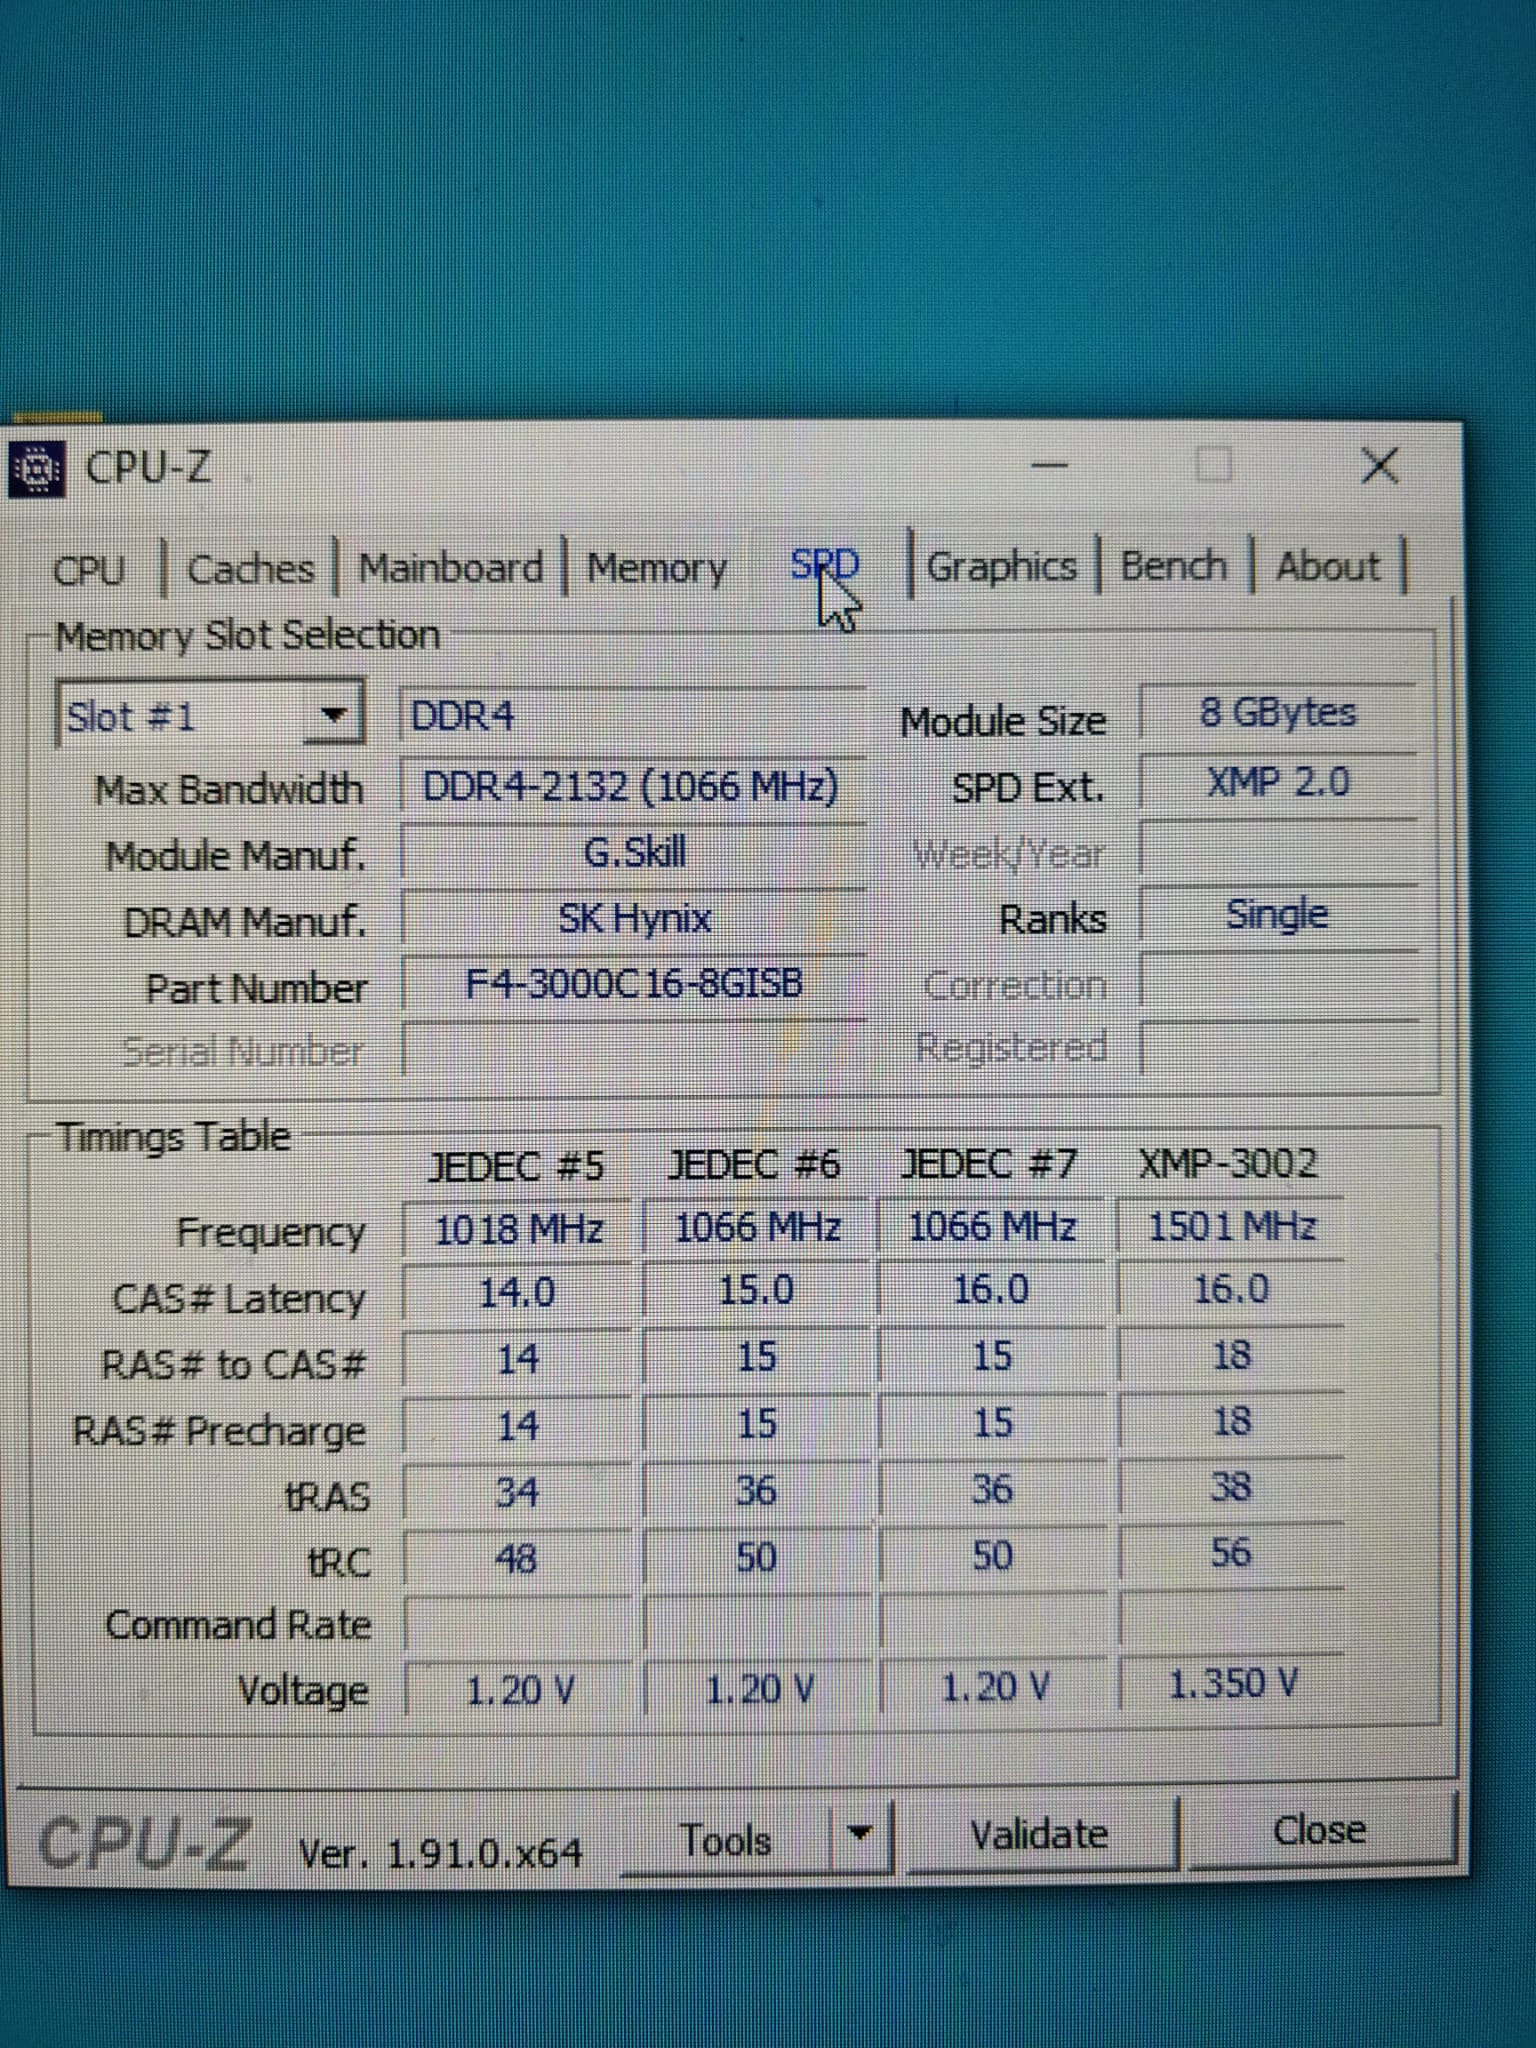Click the Validate button
Screen dimensions: 1536x2048
pos(1040,1834)
